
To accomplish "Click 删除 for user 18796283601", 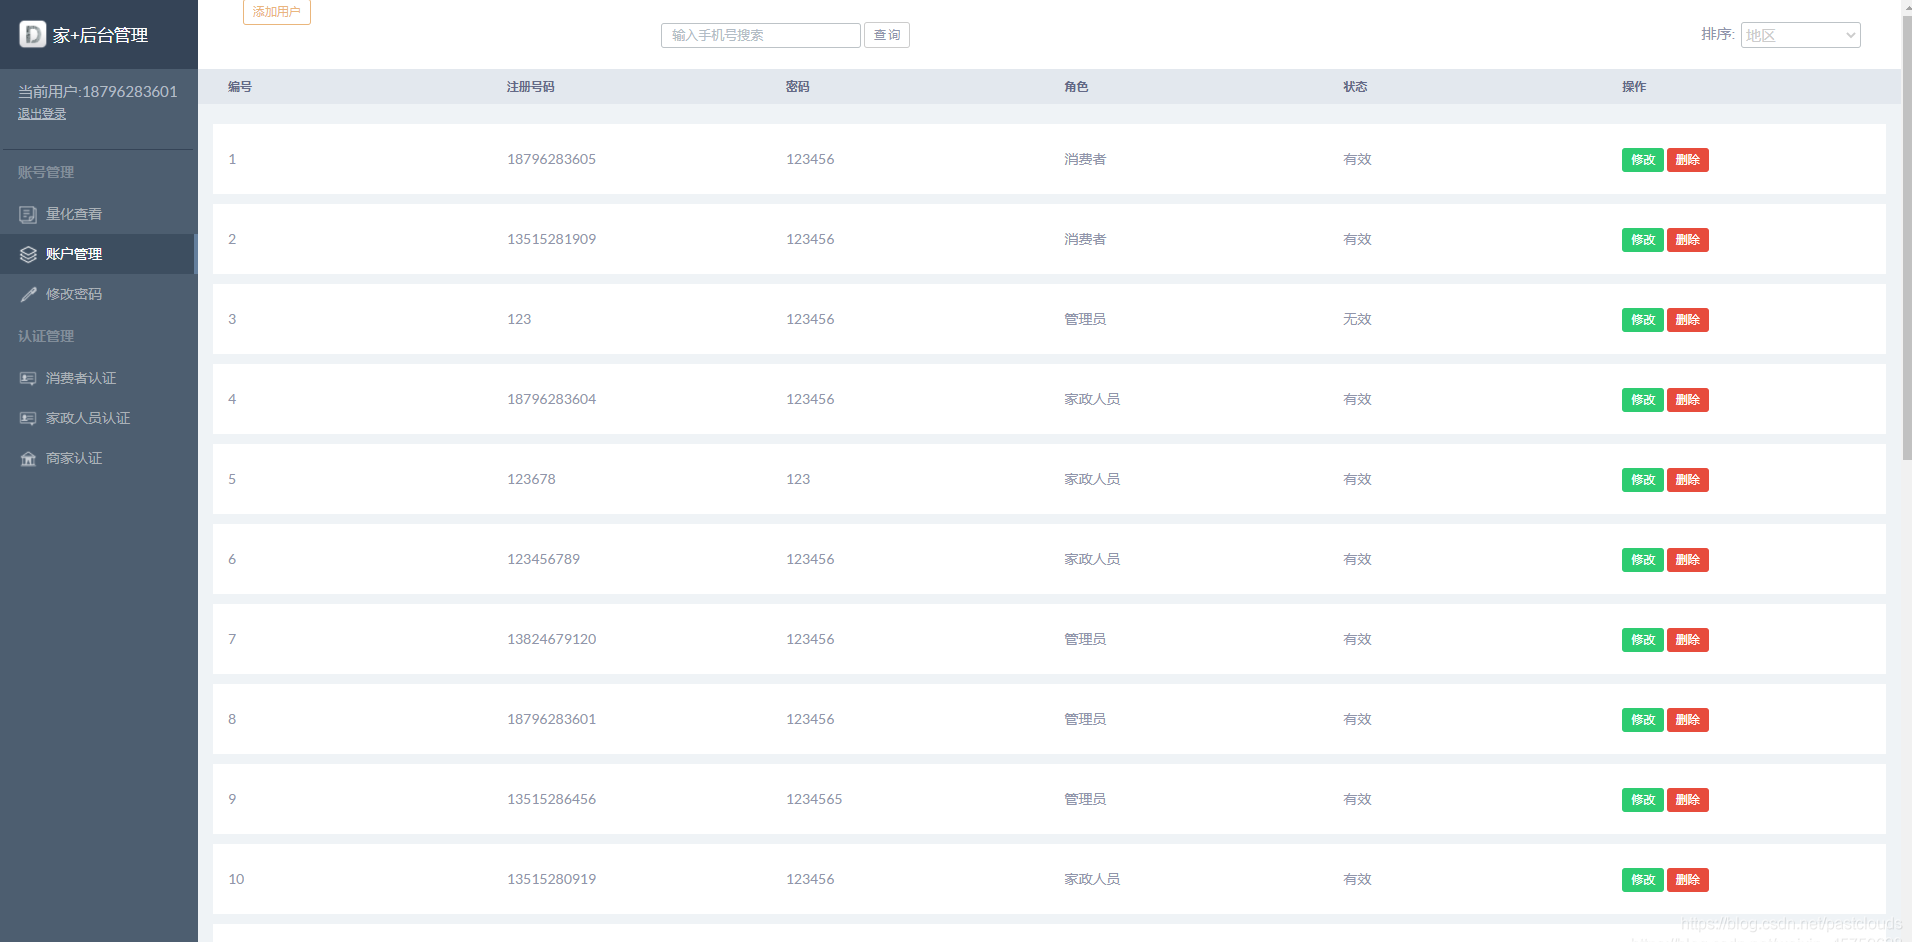I will [x=1688, y=720].
